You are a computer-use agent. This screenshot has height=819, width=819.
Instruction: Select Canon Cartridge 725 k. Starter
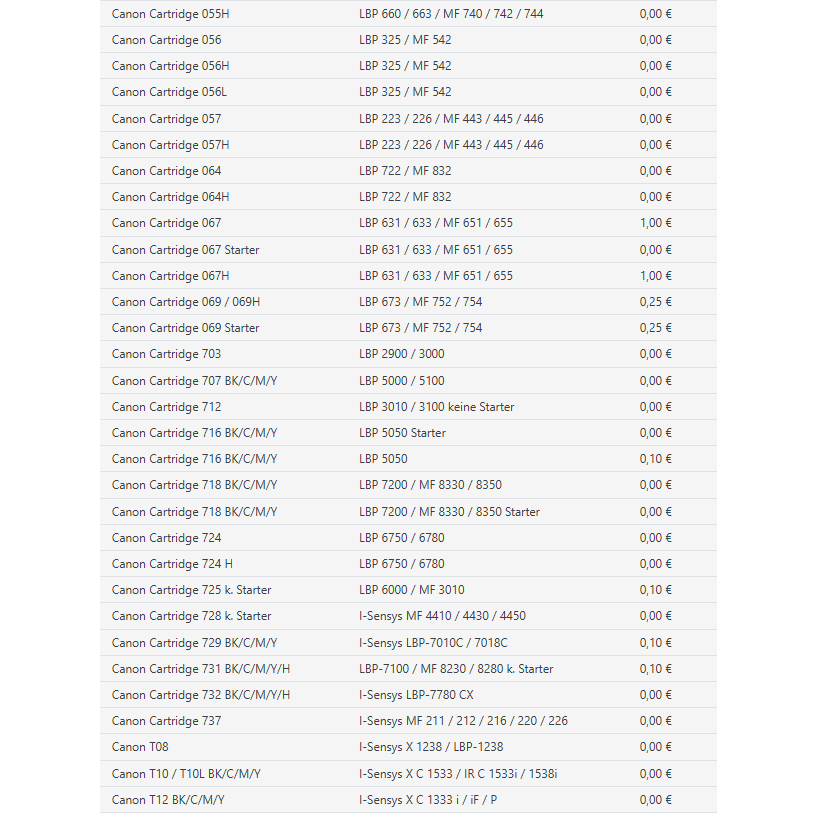point(191,590)
